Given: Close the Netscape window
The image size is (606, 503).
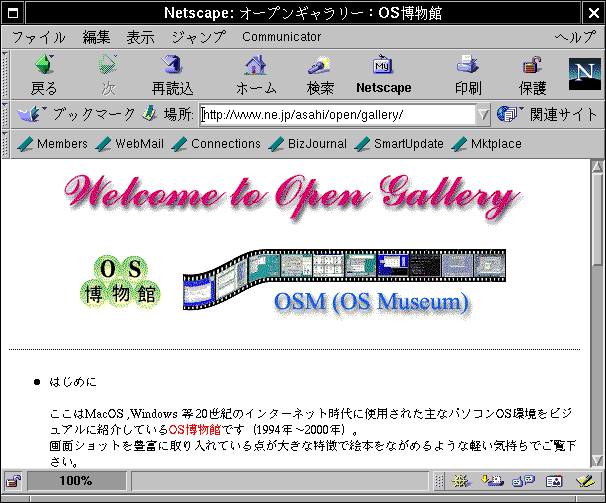Looking at the screenshot, I should click(x=593, y=13).
